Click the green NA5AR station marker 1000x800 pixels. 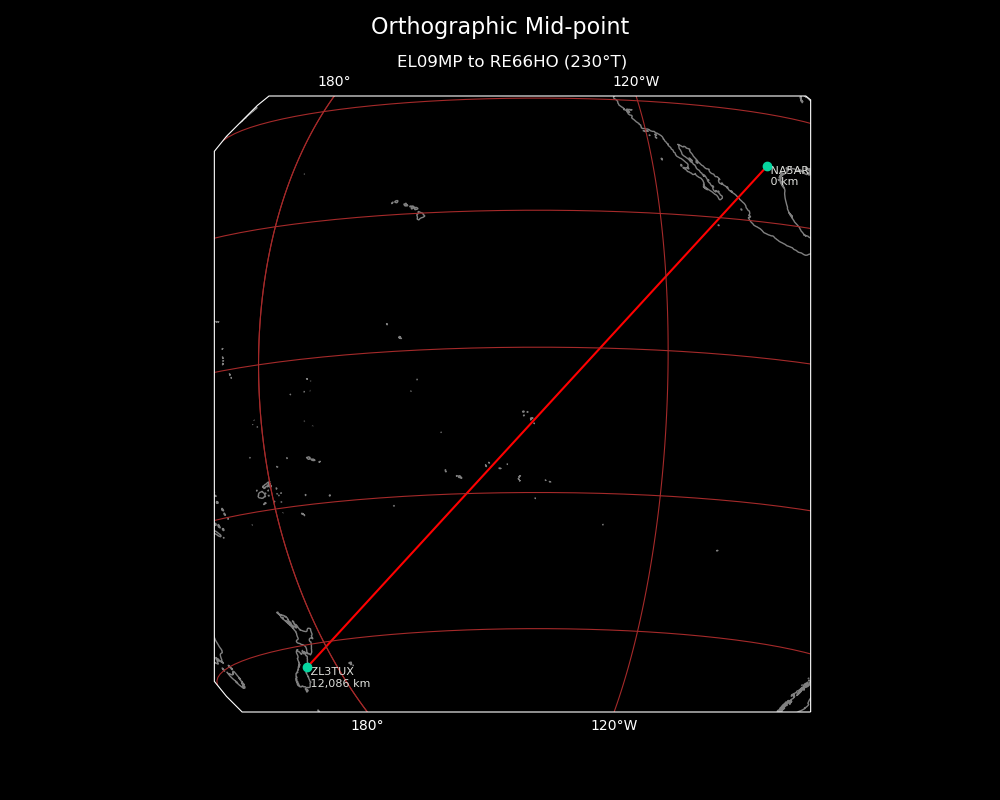click(767, 167)
